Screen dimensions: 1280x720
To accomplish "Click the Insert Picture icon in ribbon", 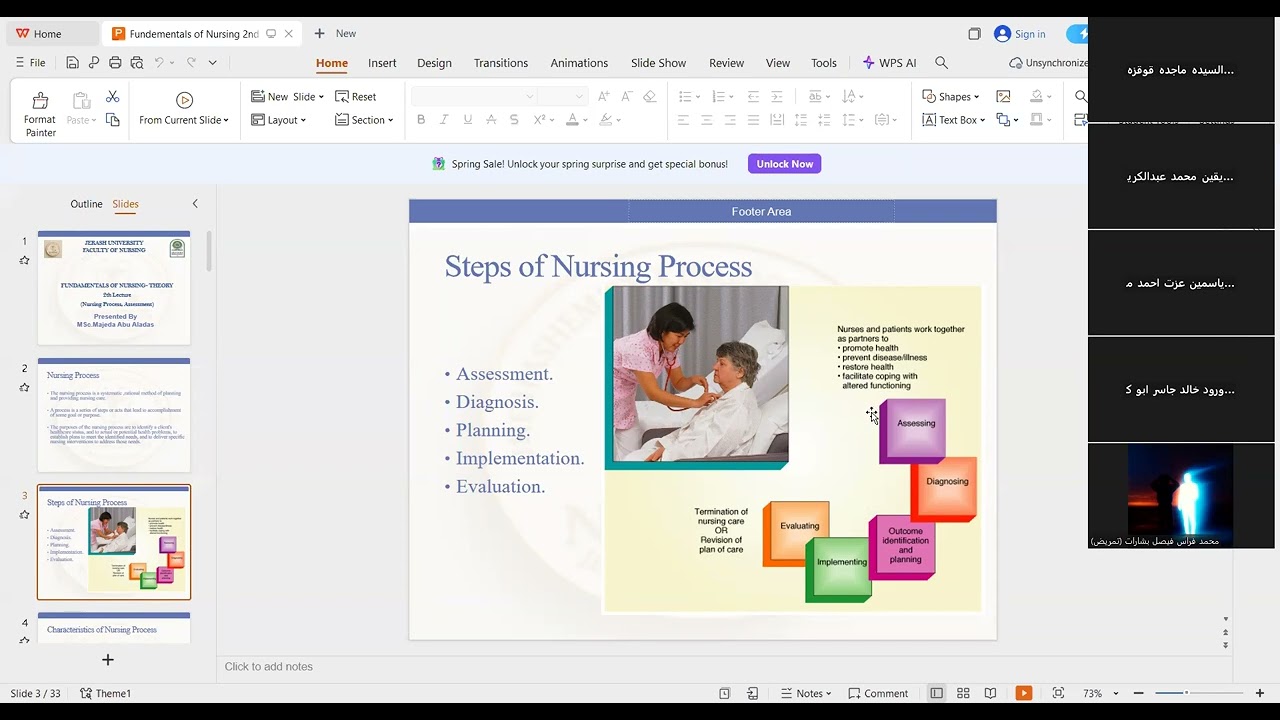I will (x=1003, y=96).
